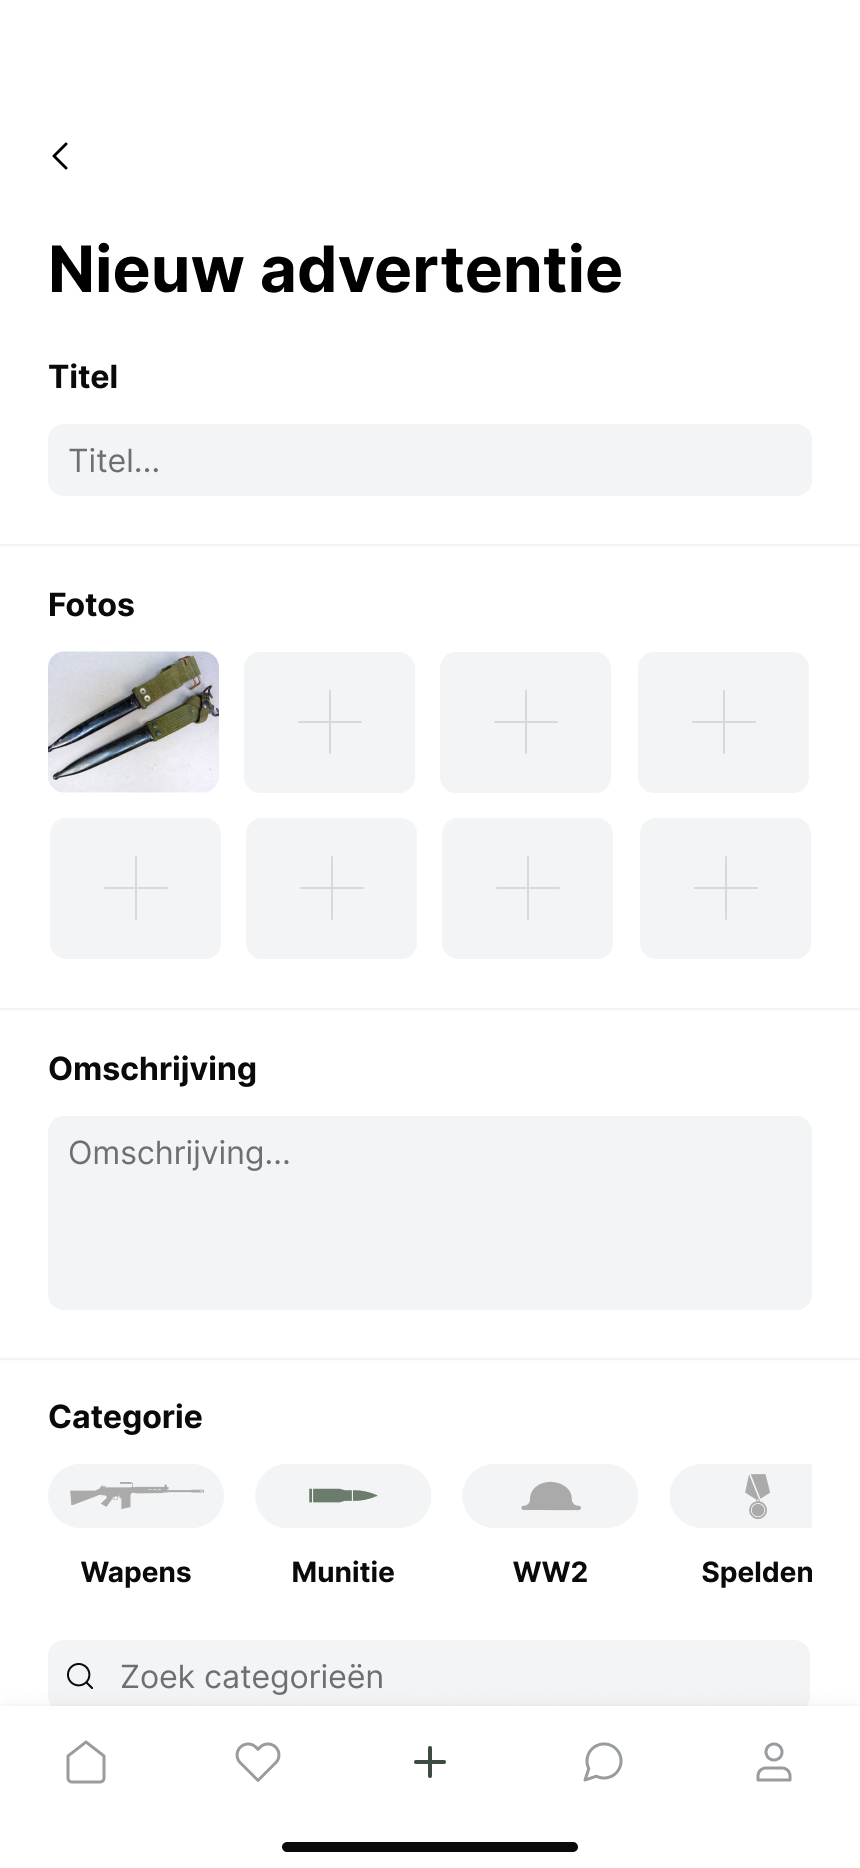Click the Titel input field
860x1868 pixels.
pyautogui.click(x=430, y=460)
